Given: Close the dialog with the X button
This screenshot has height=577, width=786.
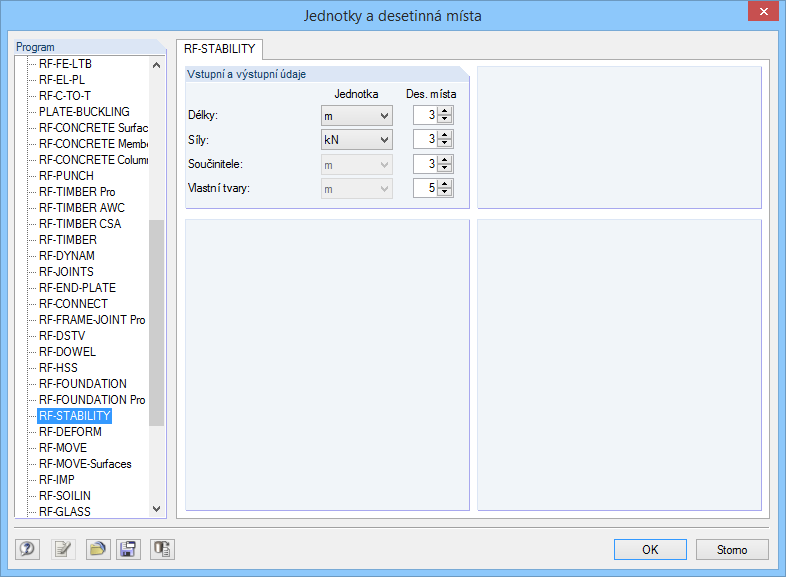Looking at the screenshot, I should click(763, 11).
